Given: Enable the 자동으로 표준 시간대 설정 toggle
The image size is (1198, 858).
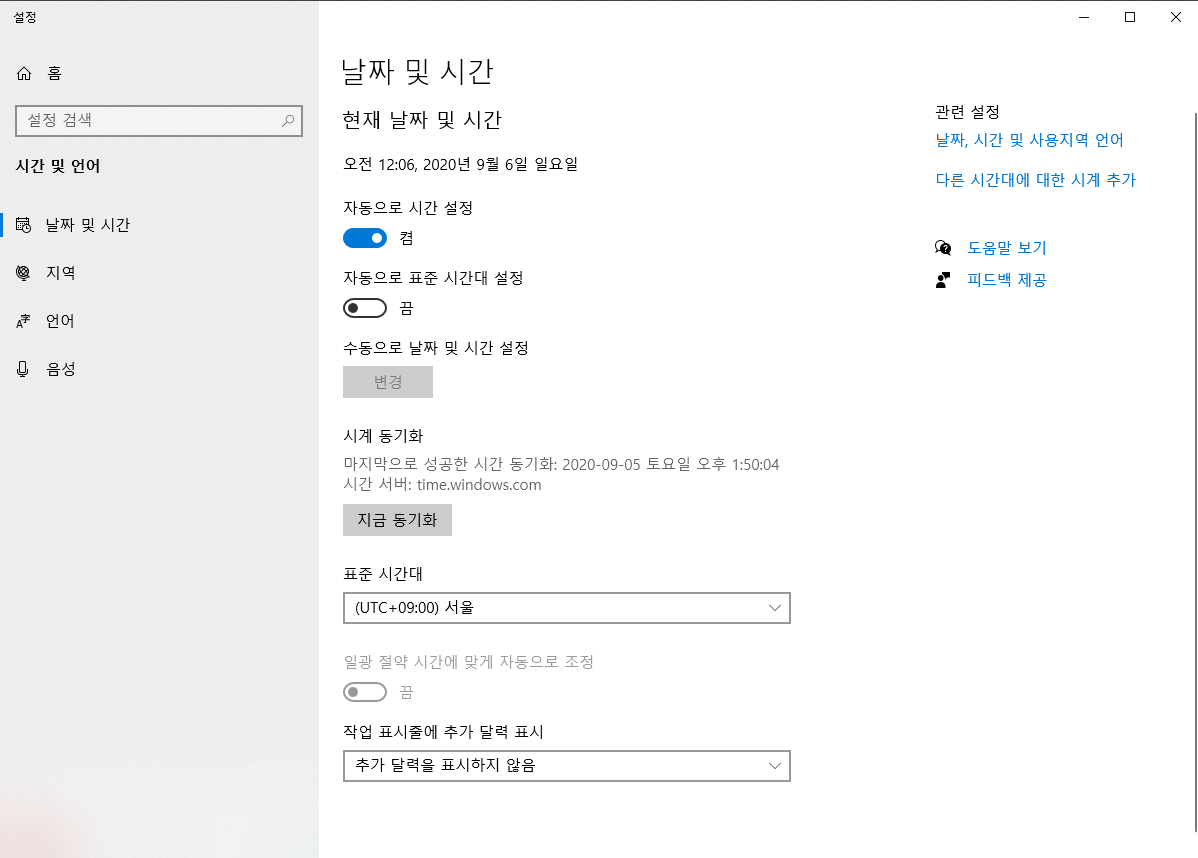Looking at the screenshot, I should (365, 308).
